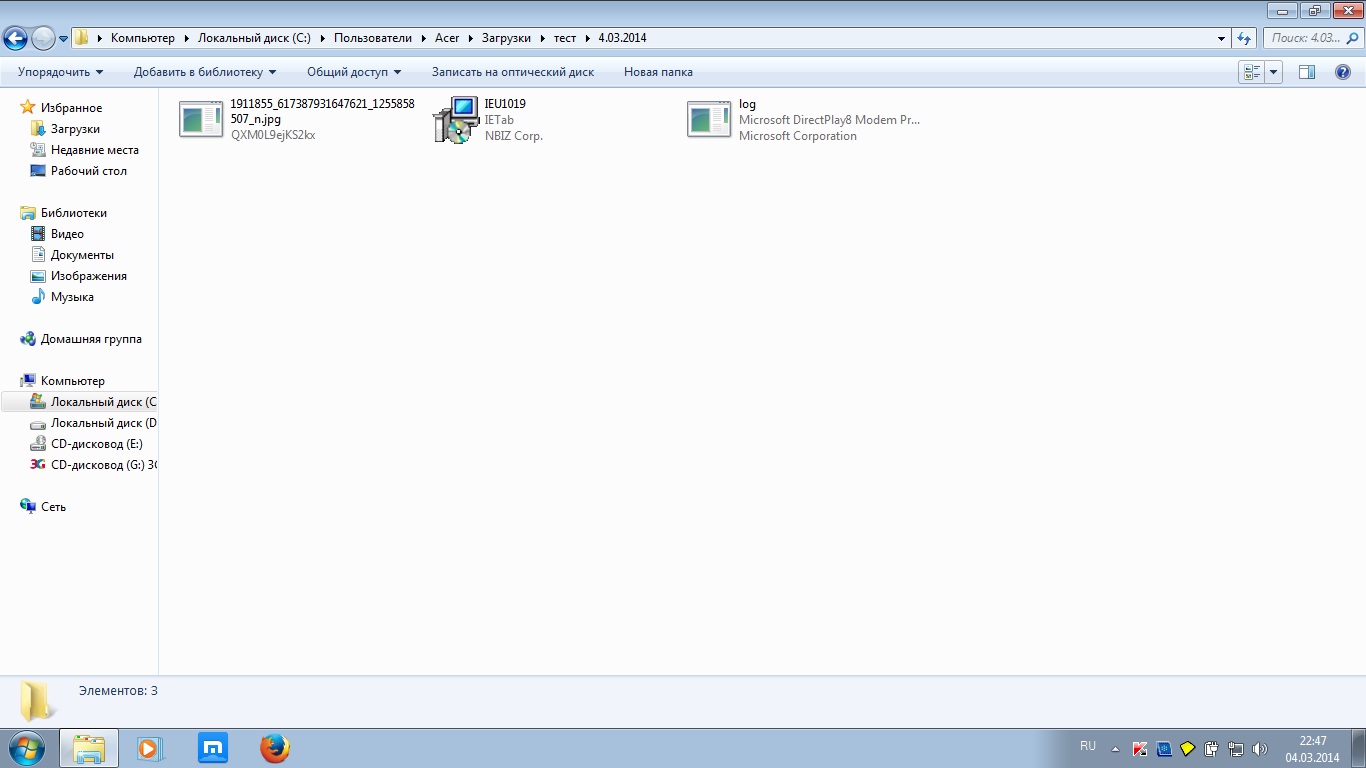The image size is (1366, 768).
Task: Select Загрузки in the favorites sidebar
Action: [x=75, y=129]
